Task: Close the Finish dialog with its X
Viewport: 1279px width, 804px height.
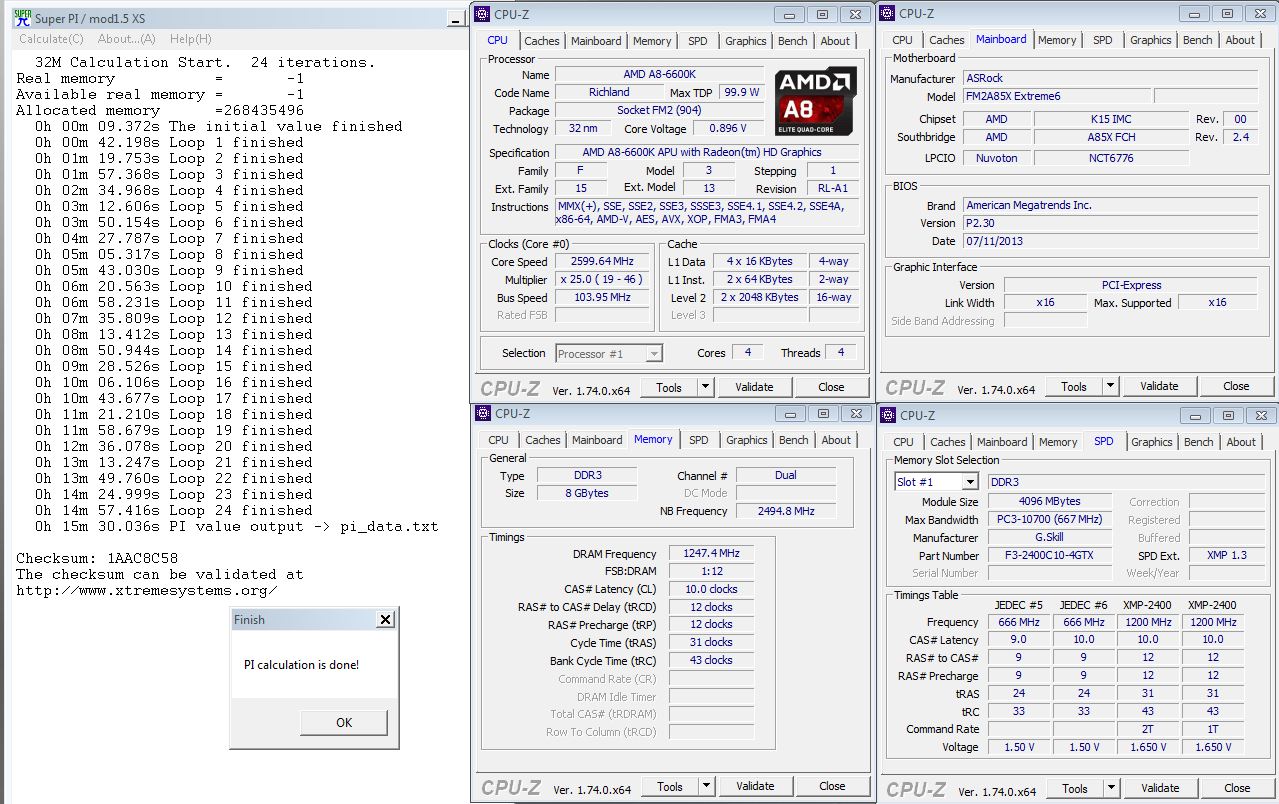Action: coord(385,620)
